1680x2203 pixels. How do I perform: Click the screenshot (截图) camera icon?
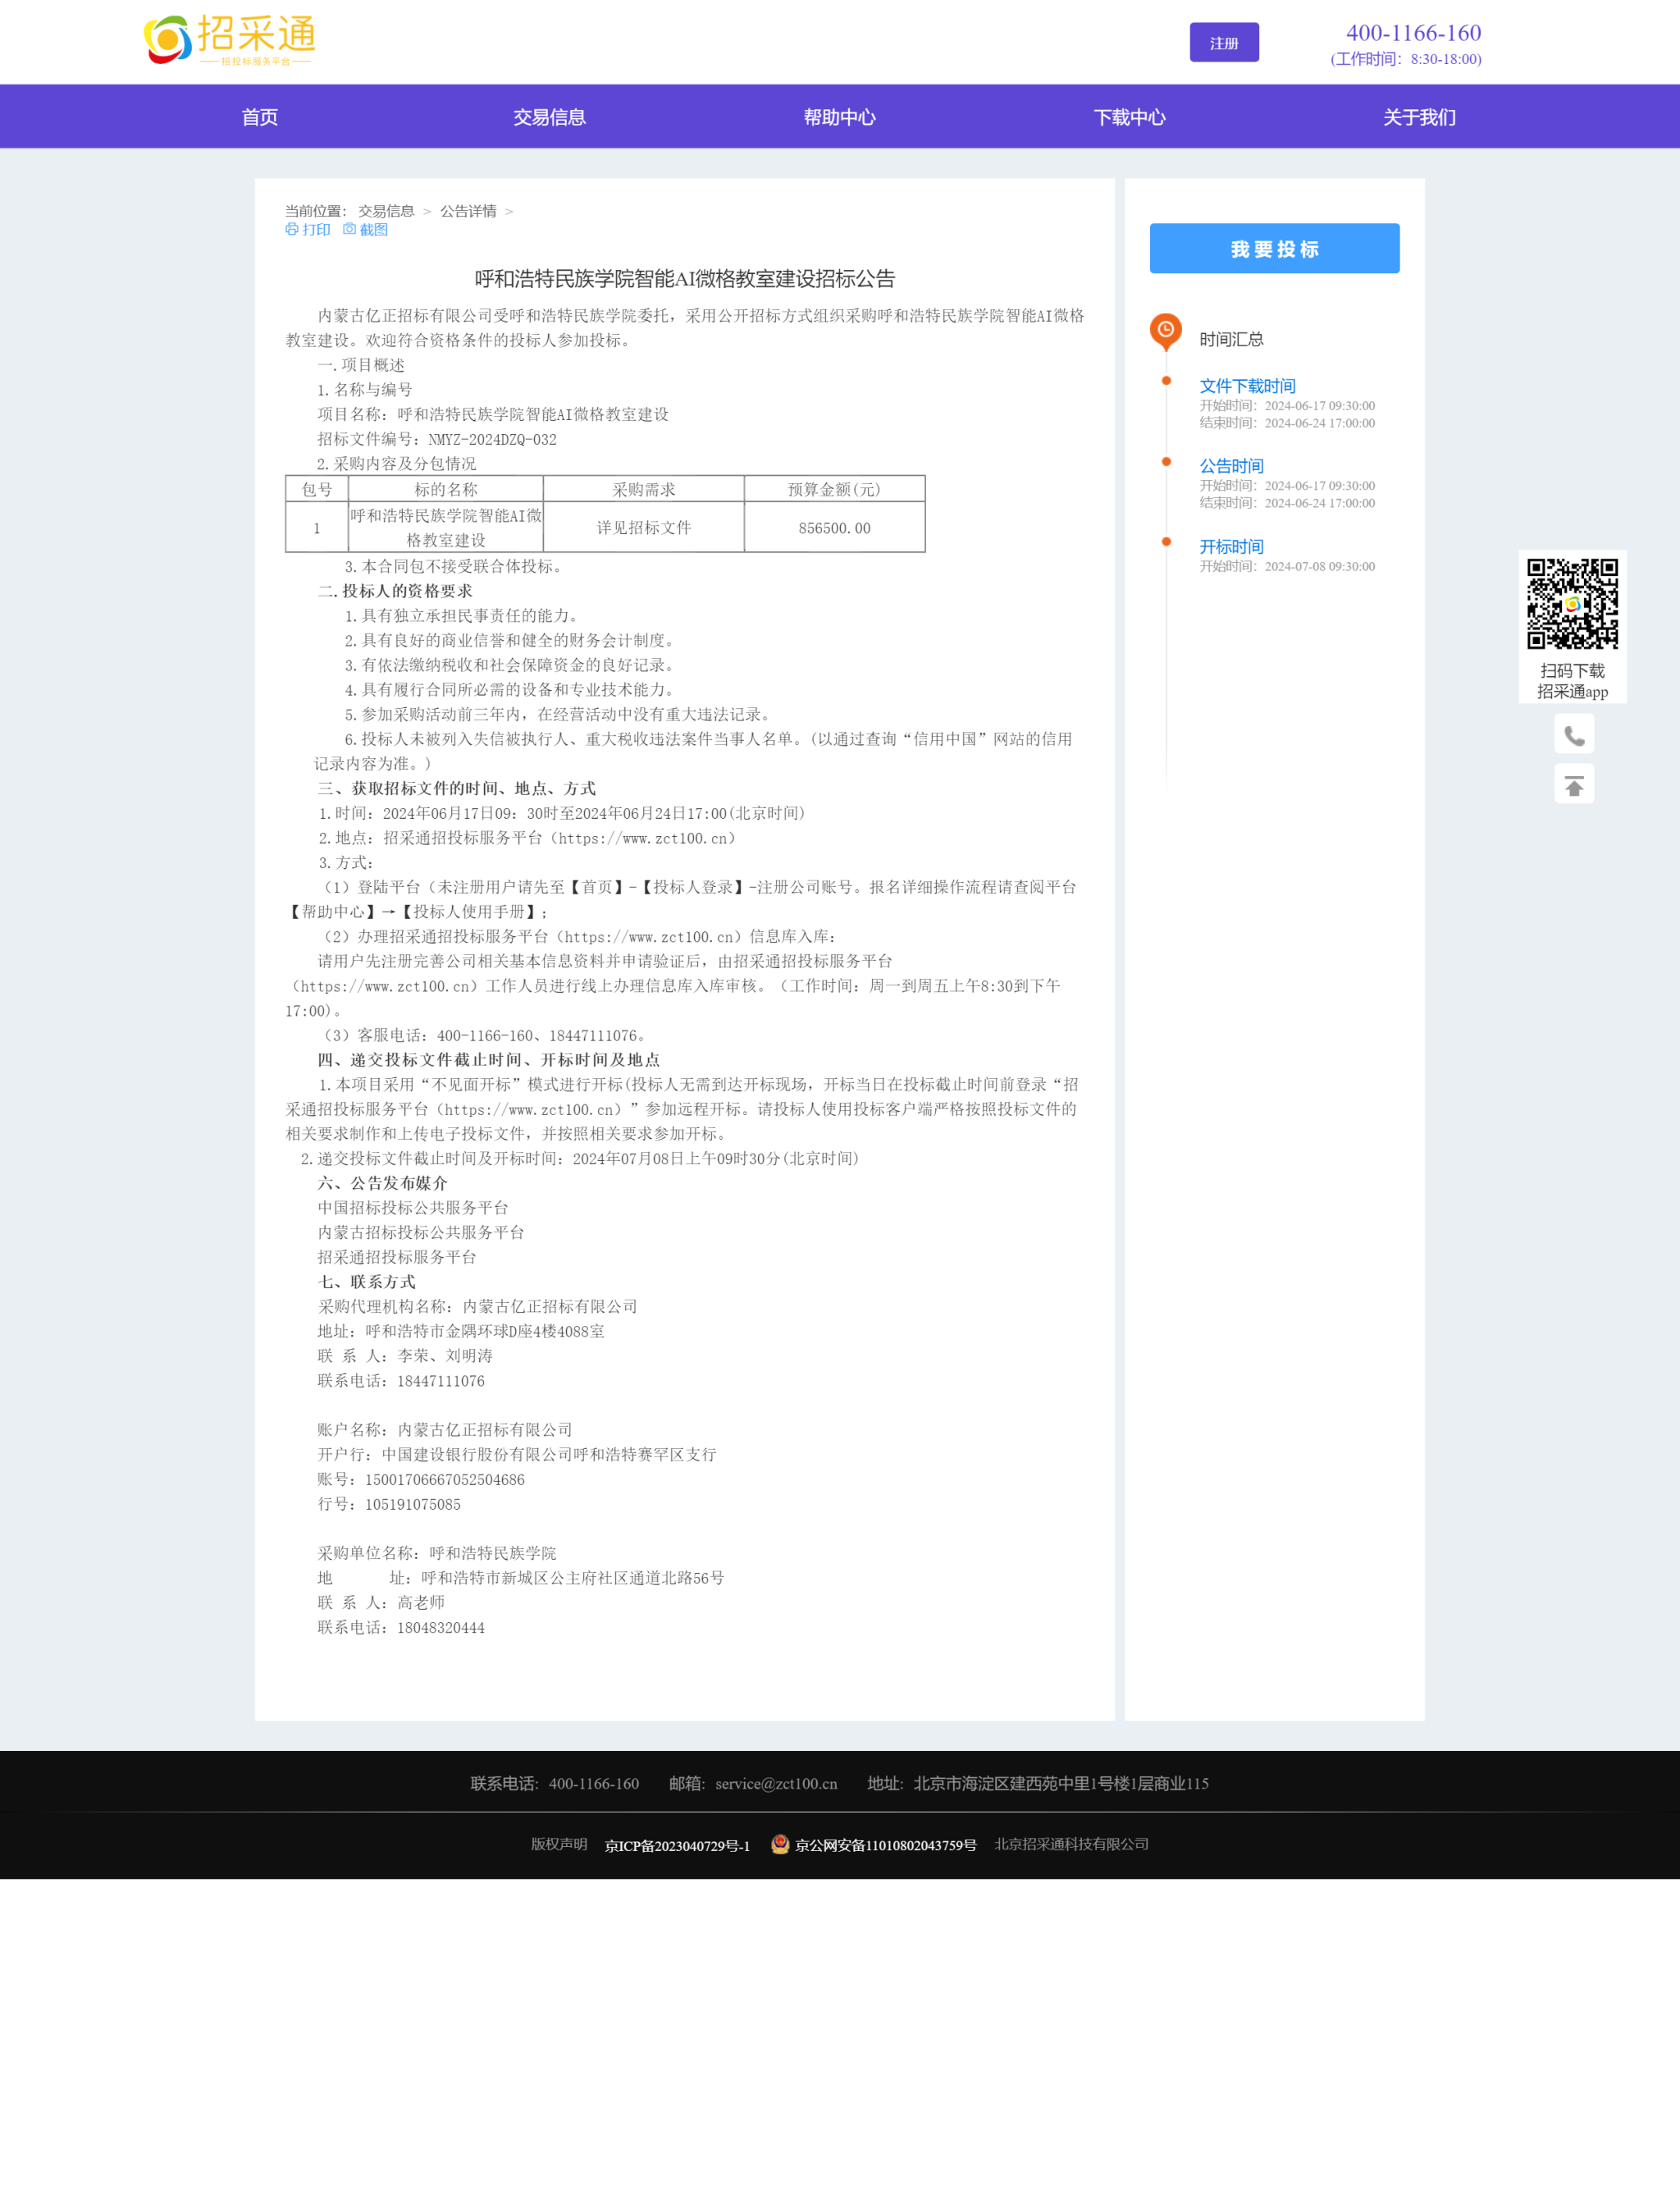(349, 229)
